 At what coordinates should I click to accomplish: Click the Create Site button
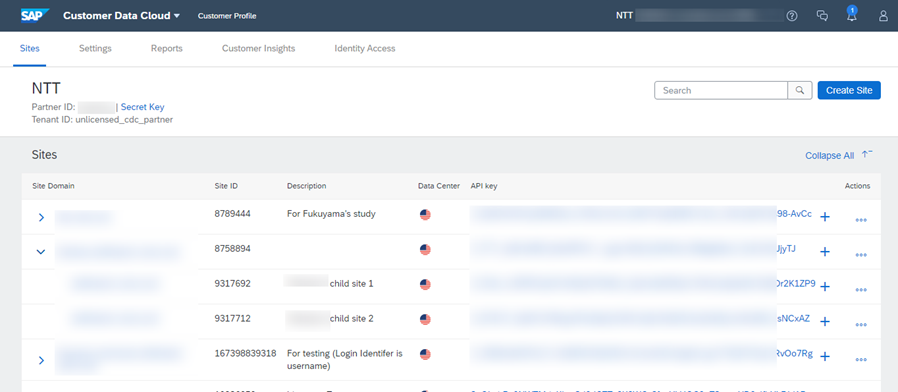click(849, 91)
